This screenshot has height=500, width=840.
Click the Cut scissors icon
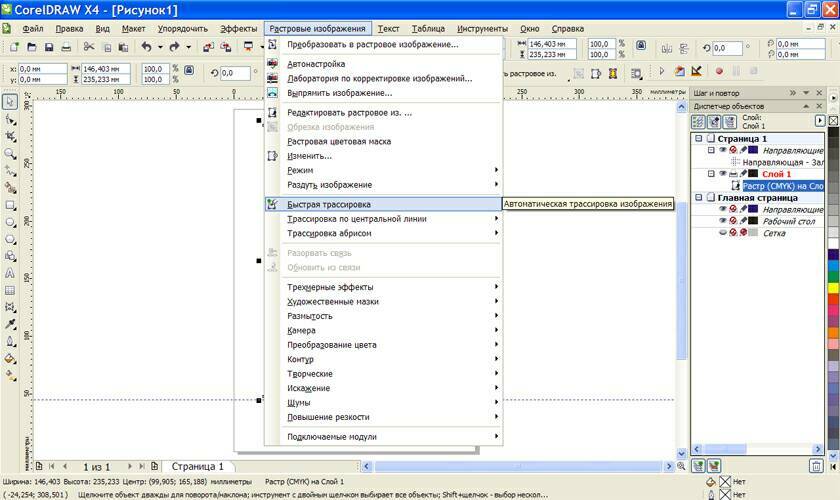coord(89,47)
